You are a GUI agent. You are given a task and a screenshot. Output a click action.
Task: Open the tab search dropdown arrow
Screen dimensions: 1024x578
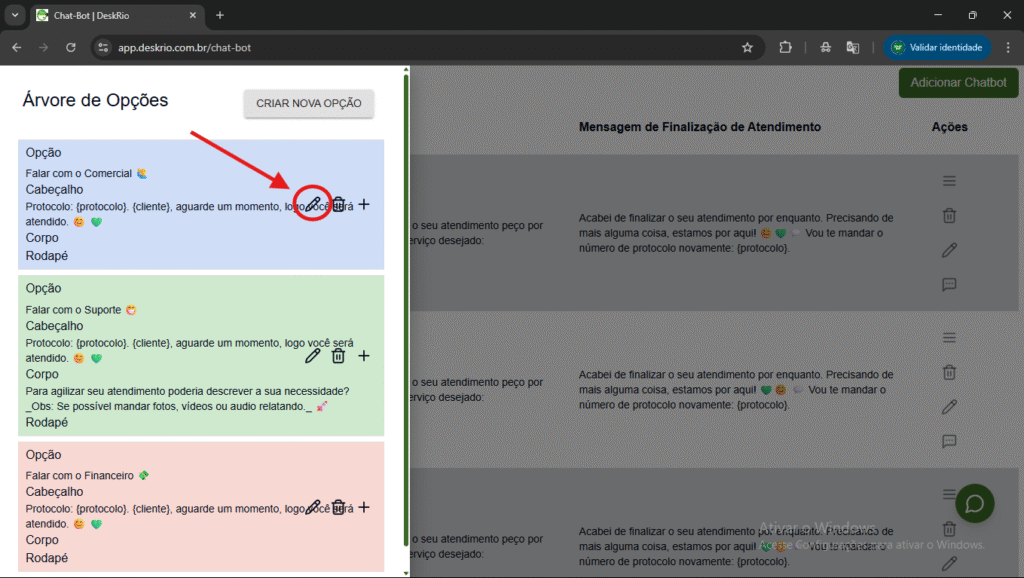point(14,15)
